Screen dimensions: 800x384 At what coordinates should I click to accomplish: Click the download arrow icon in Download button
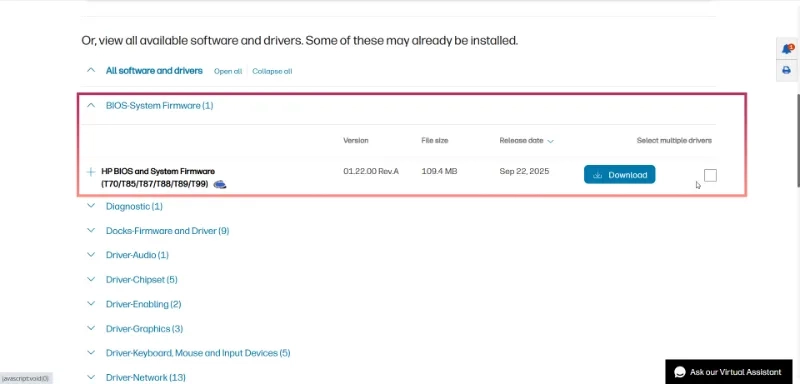pos(597,175)
